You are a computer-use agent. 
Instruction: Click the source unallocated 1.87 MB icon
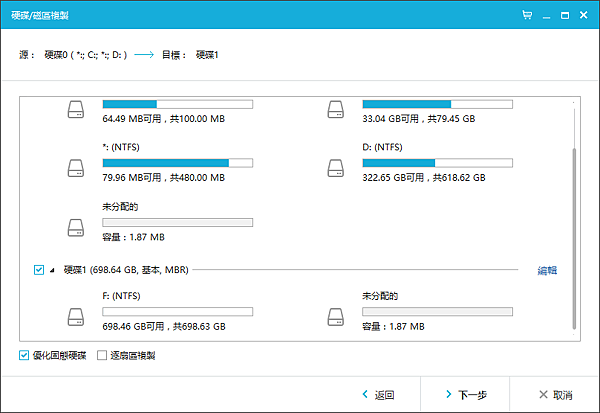(x=77, y=227)
